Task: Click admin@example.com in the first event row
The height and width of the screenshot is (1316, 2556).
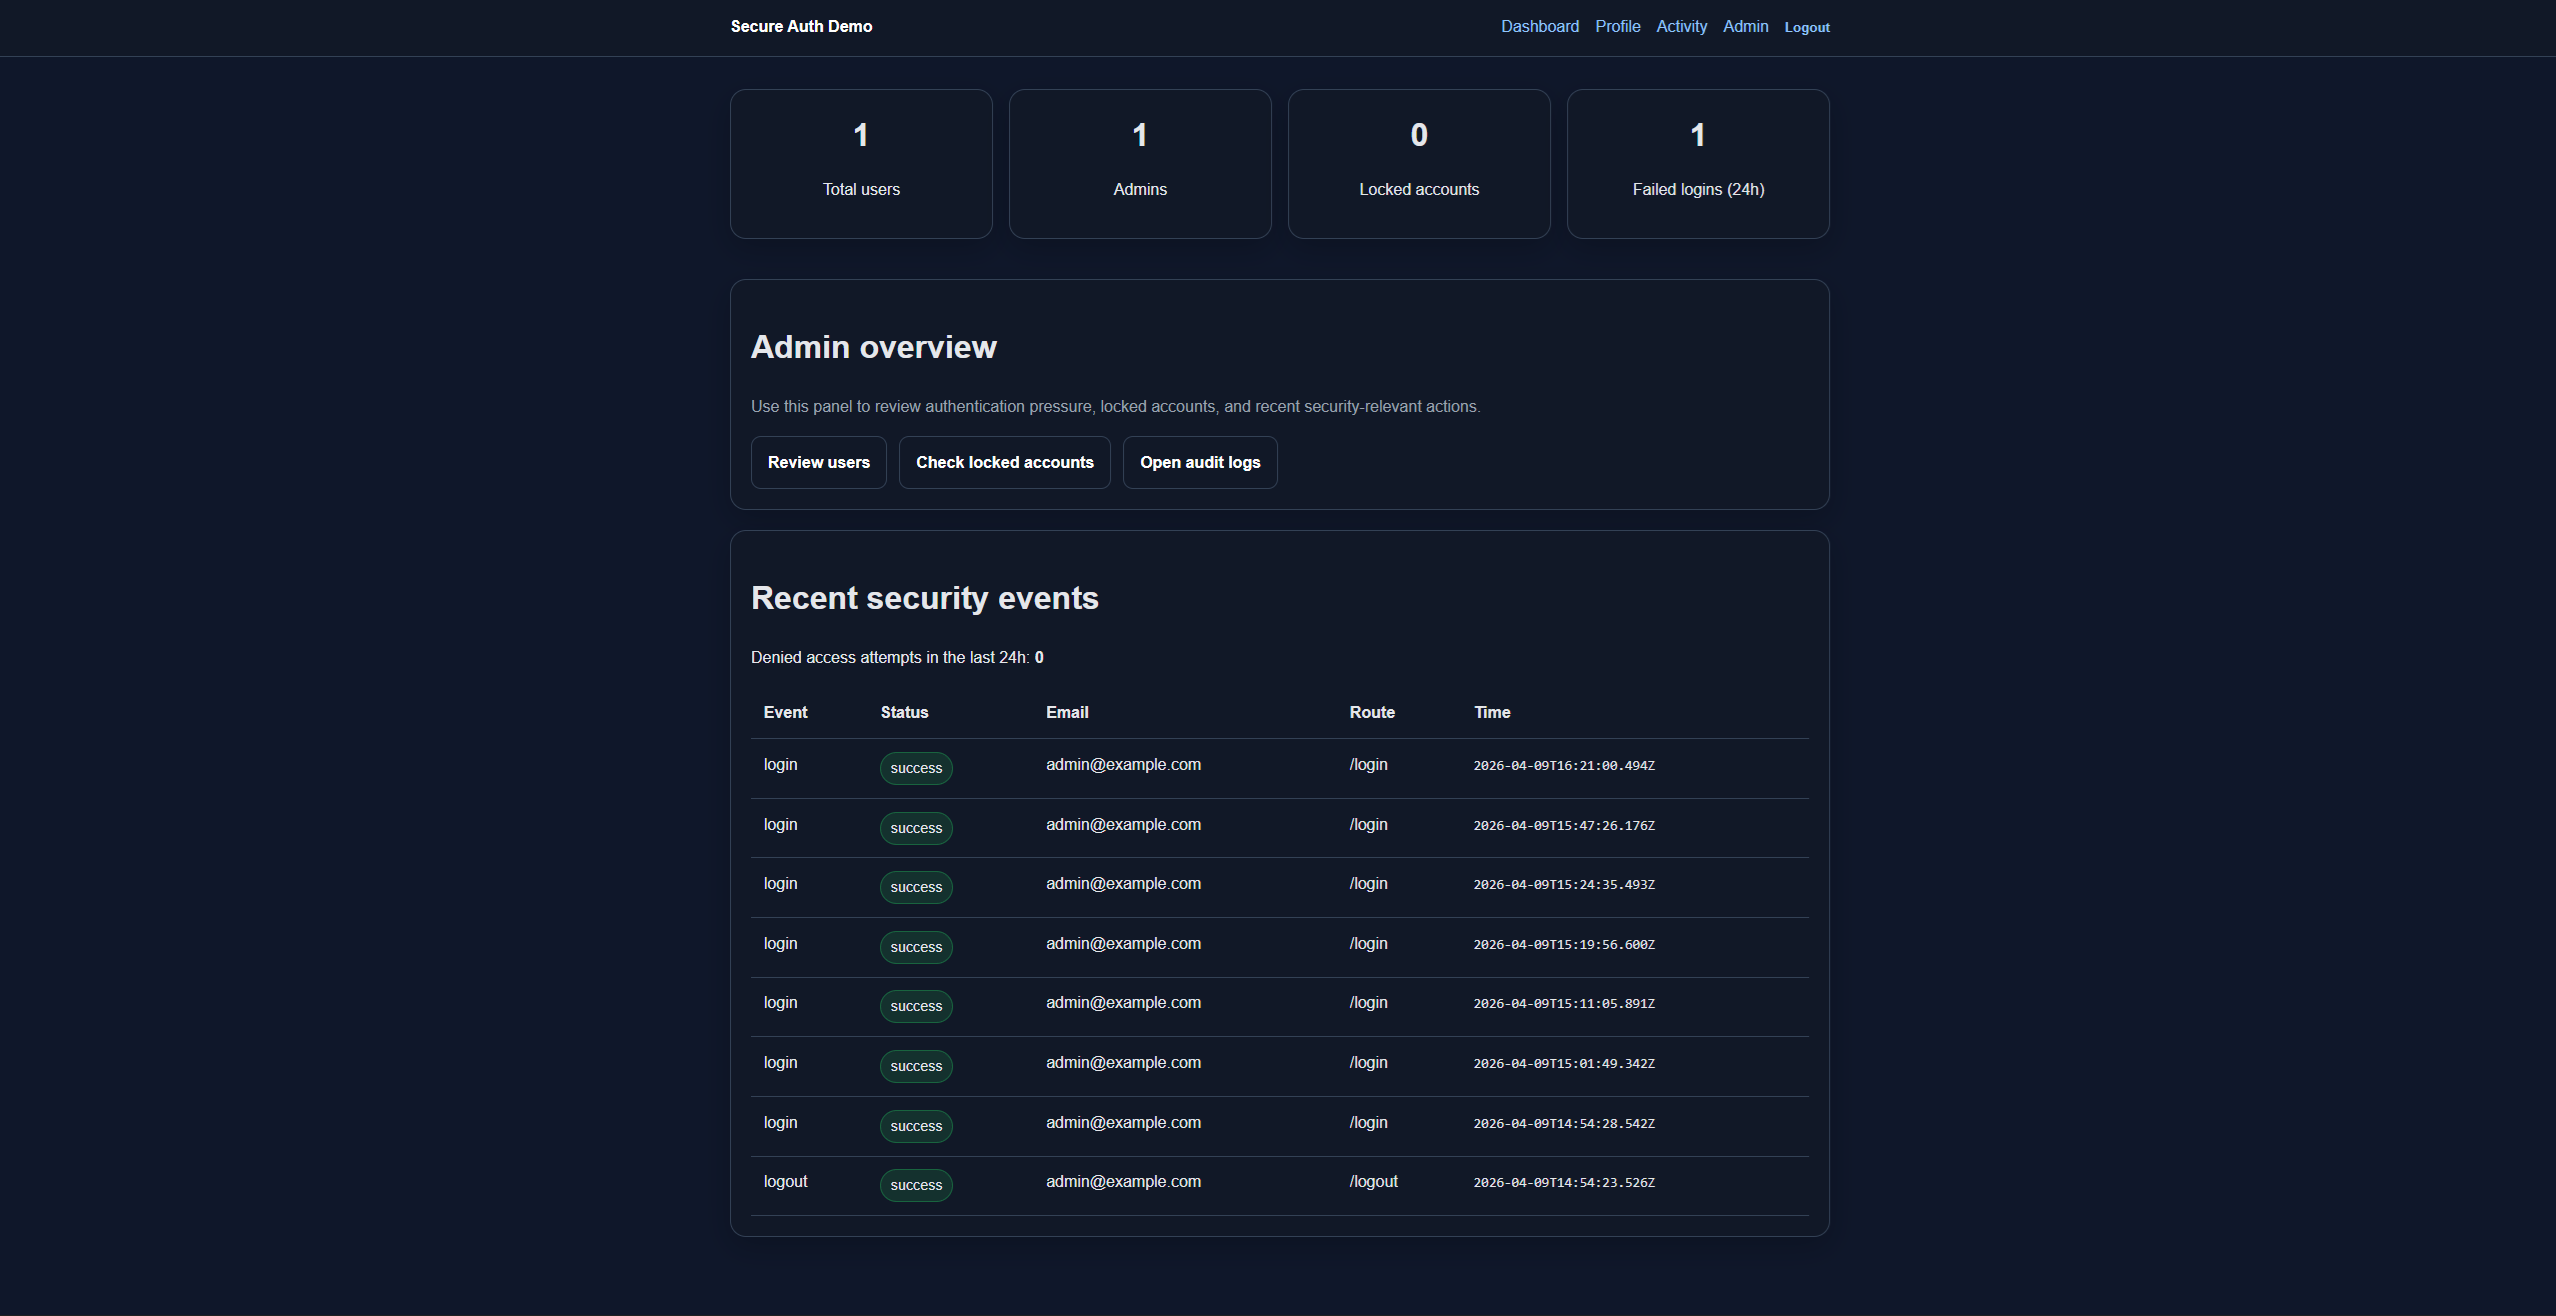Action: click(x=1123, y=764)
